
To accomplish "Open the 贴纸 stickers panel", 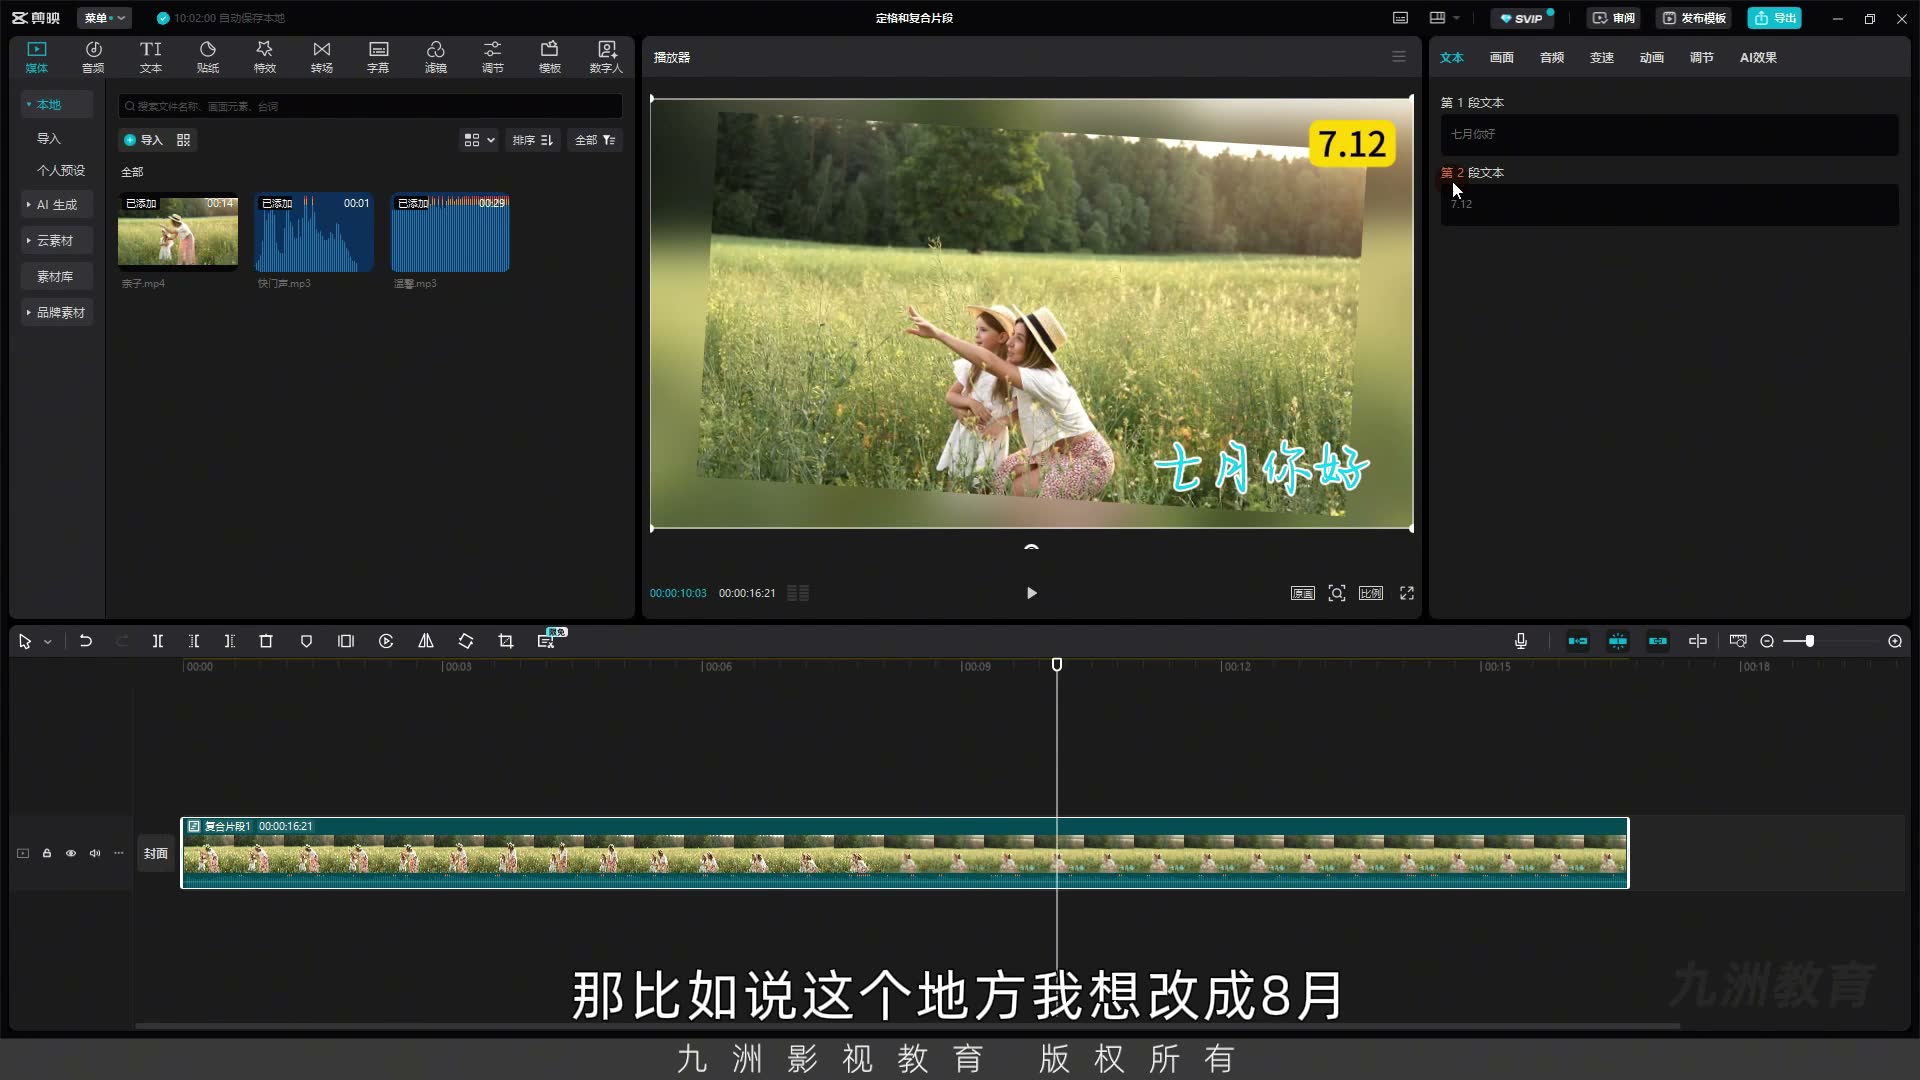I will [208, 57].
